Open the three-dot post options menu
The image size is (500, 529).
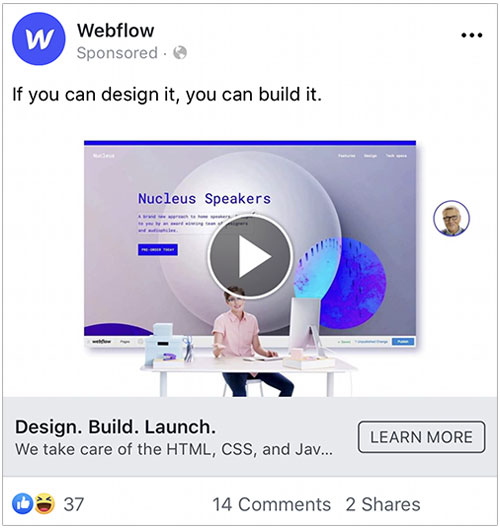[472, 35]
